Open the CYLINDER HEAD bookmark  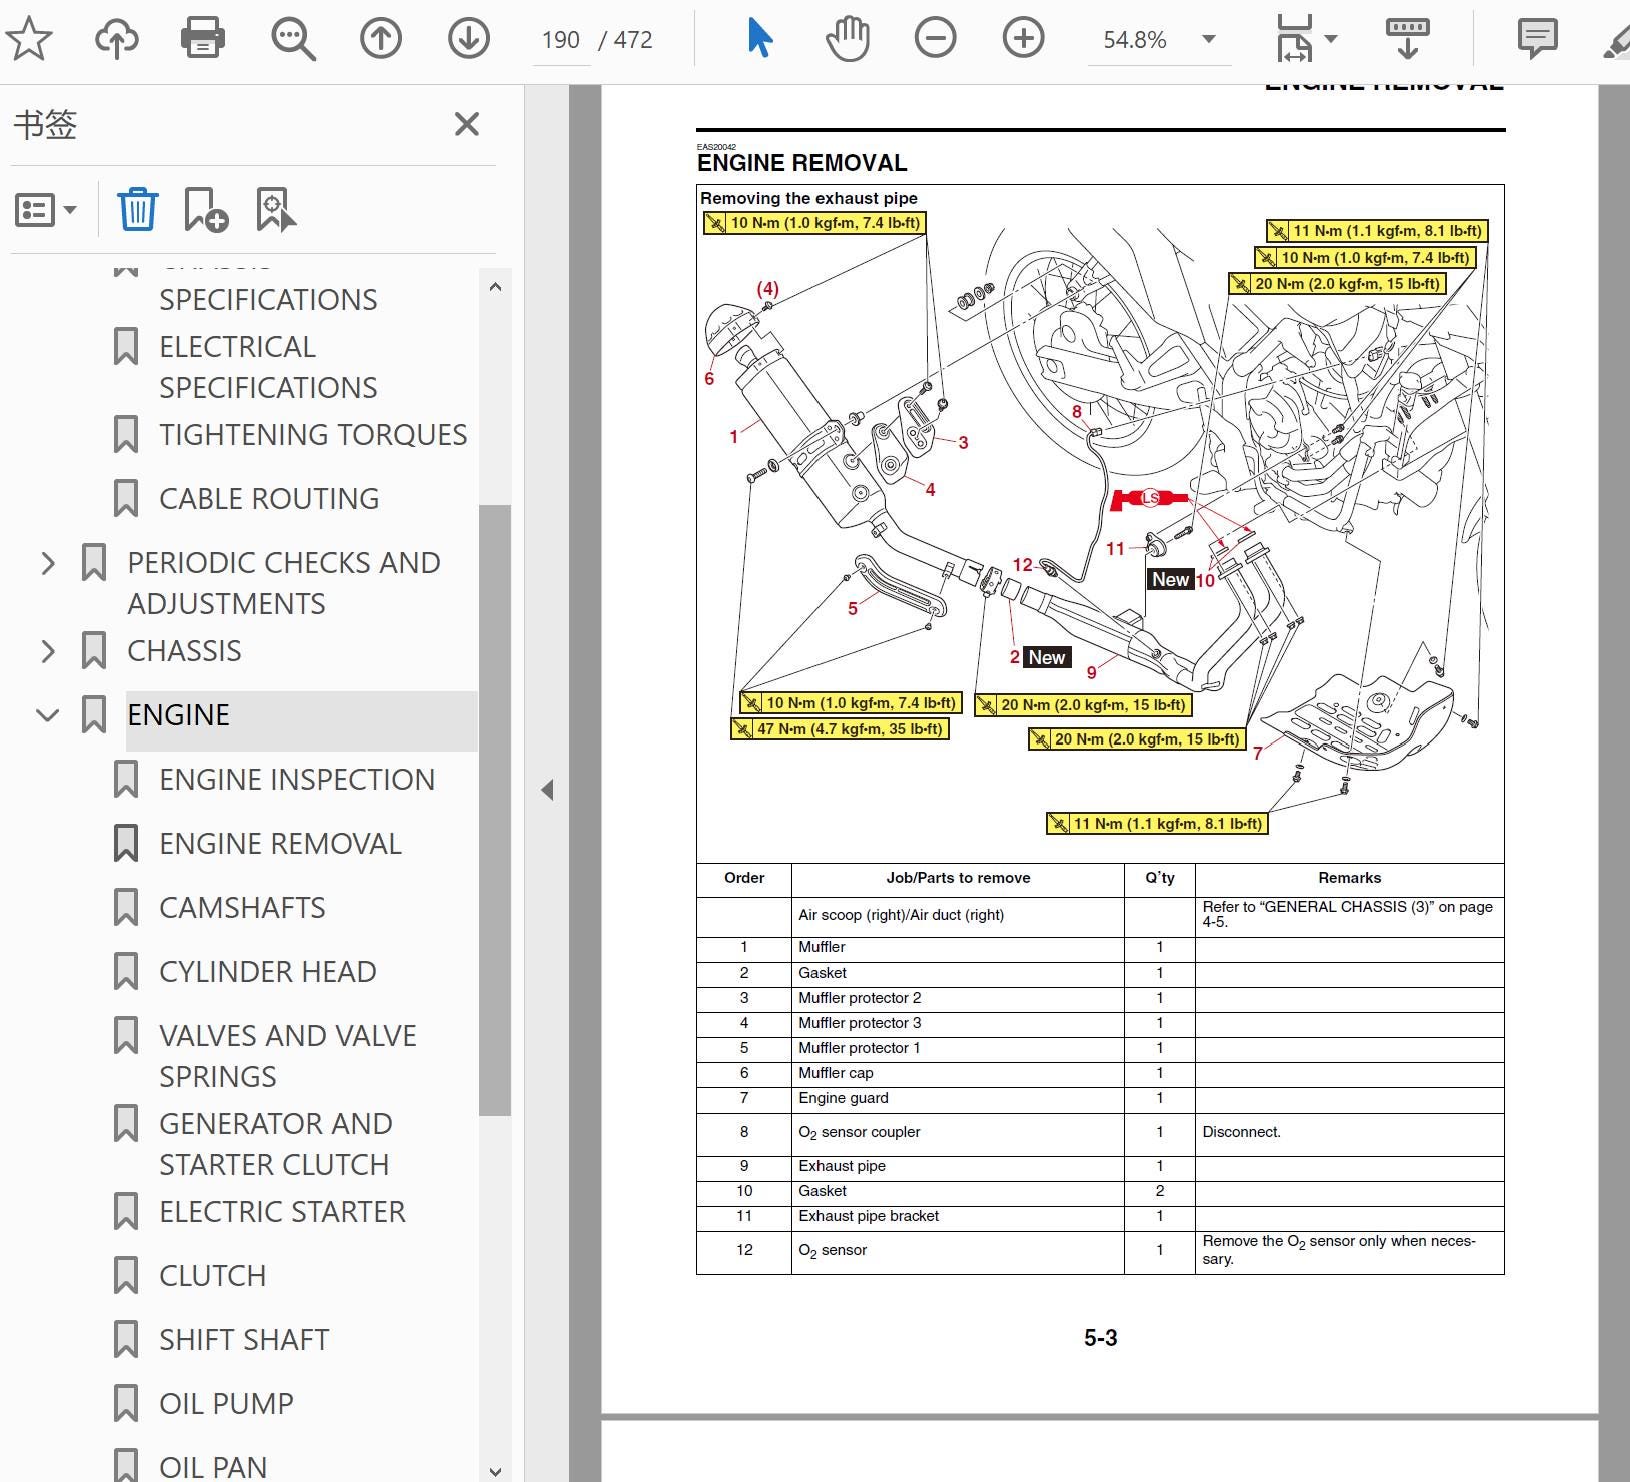pos(268,971)
